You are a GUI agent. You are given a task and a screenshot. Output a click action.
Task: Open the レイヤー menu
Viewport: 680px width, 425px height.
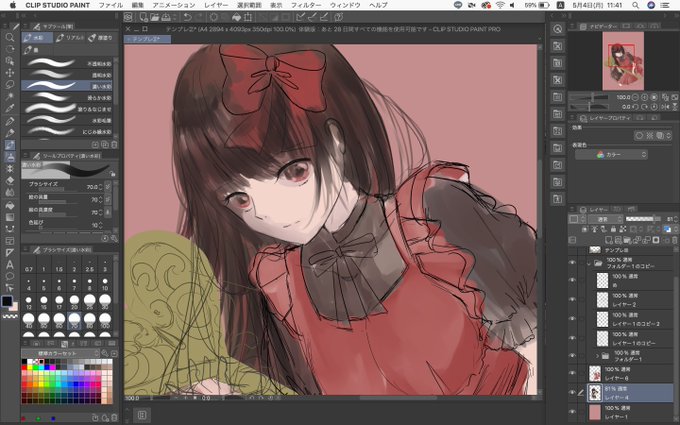(216, 5)
